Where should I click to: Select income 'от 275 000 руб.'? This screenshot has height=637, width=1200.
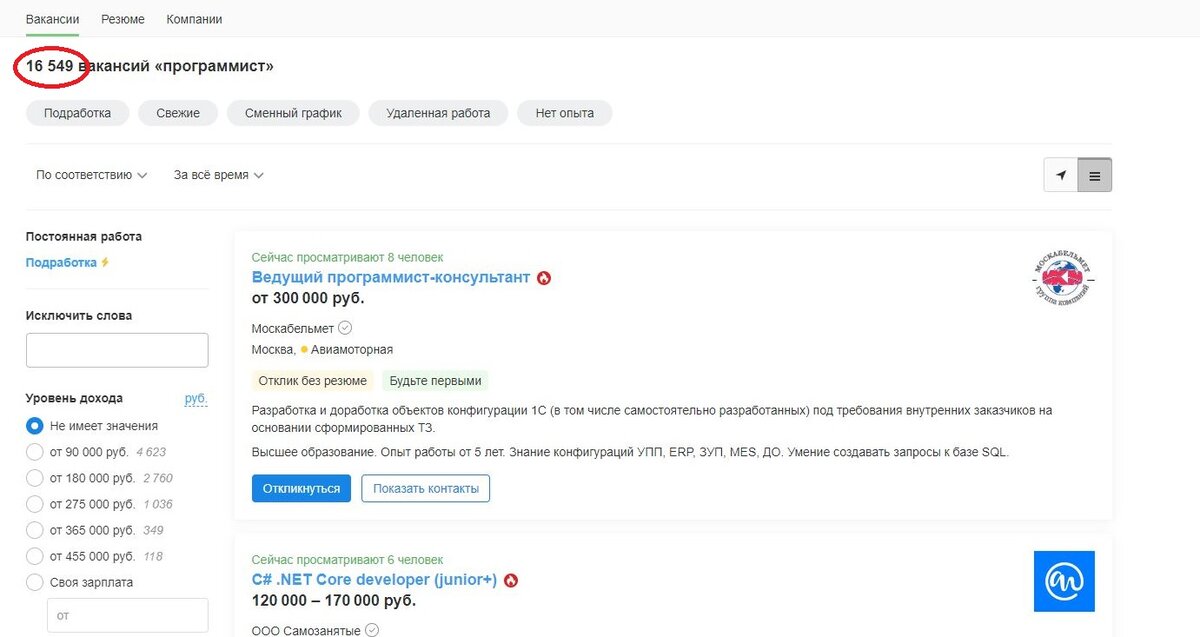point(35,504)
